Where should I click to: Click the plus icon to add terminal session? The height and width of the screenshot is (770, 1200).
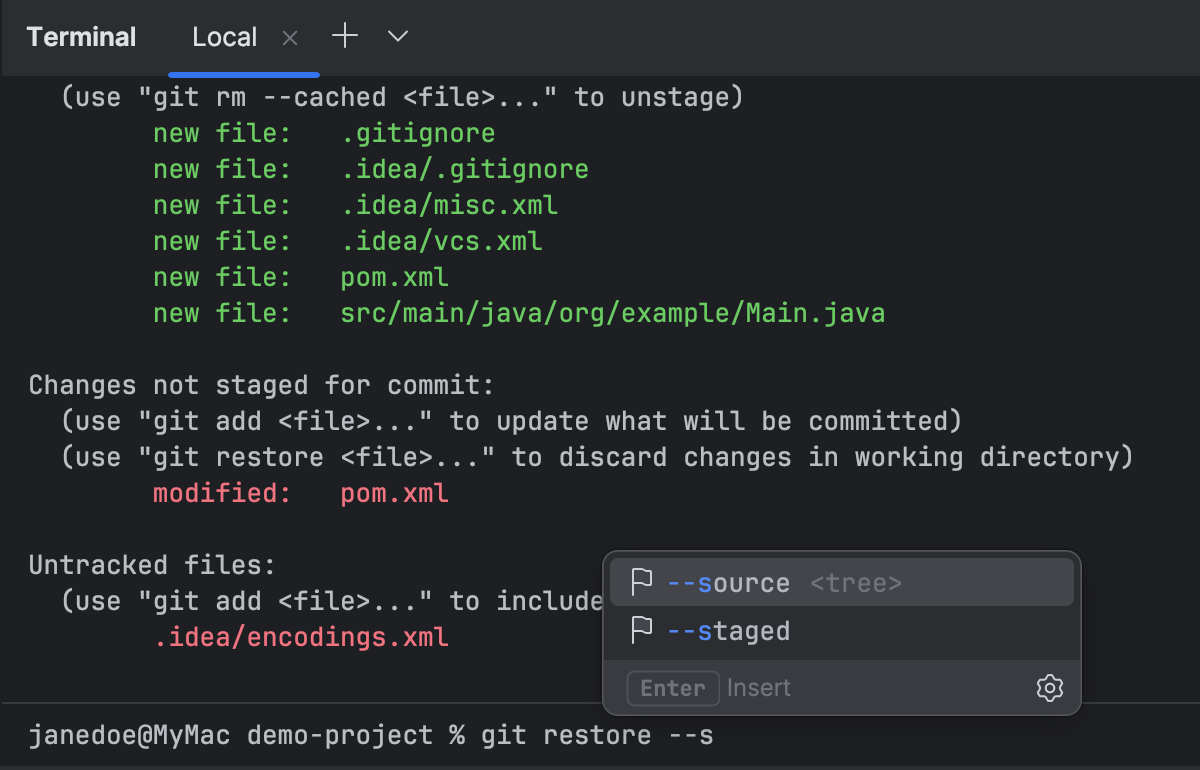344,36
